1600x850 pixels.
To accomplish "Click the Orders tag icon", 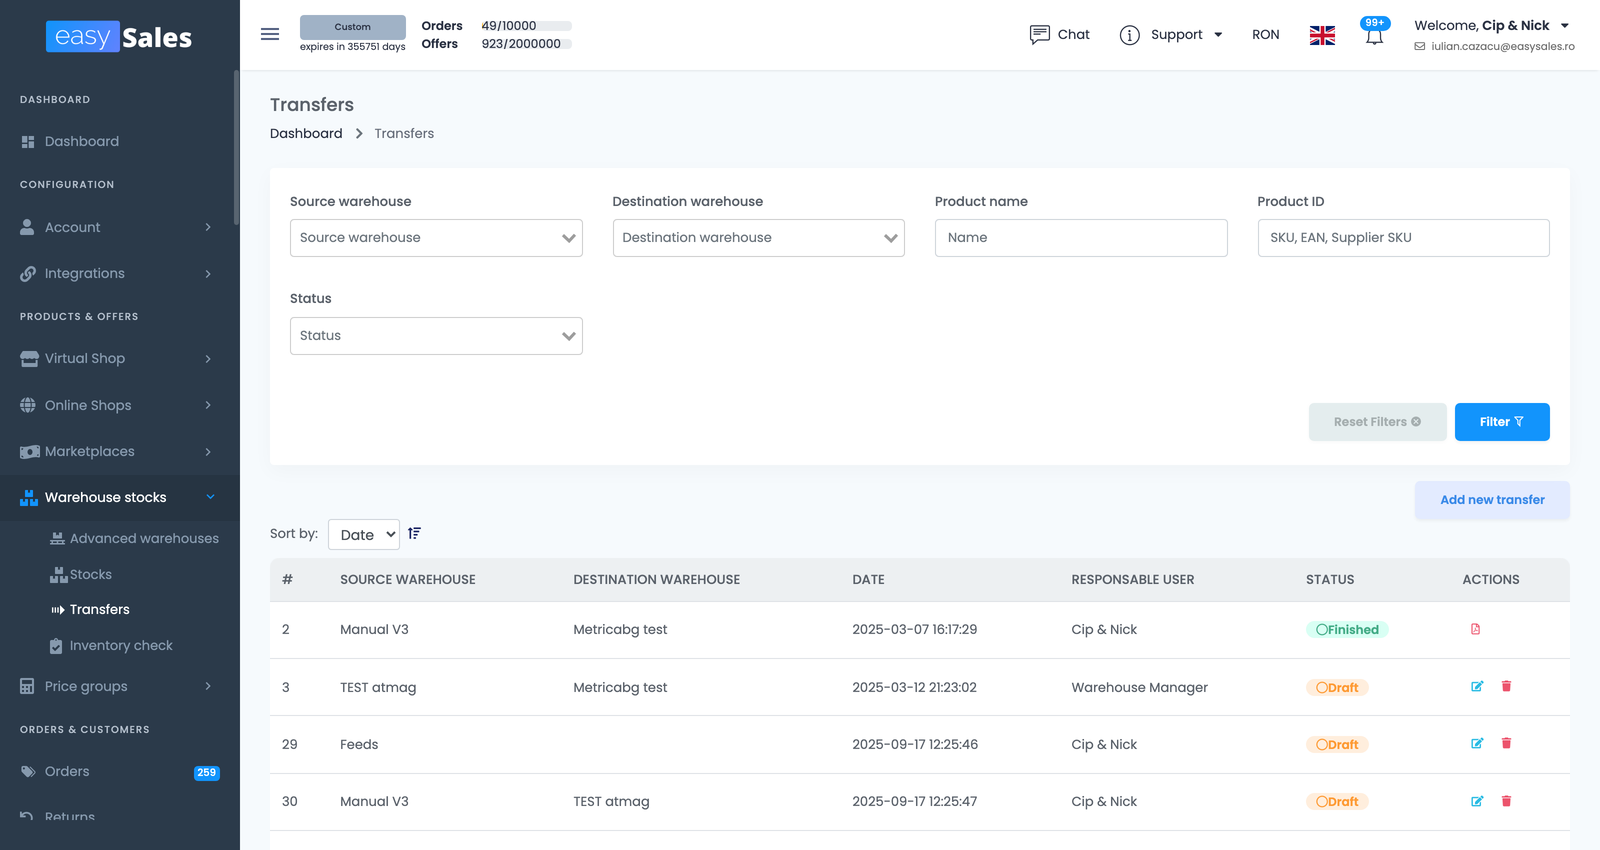I will click(28, 771).
